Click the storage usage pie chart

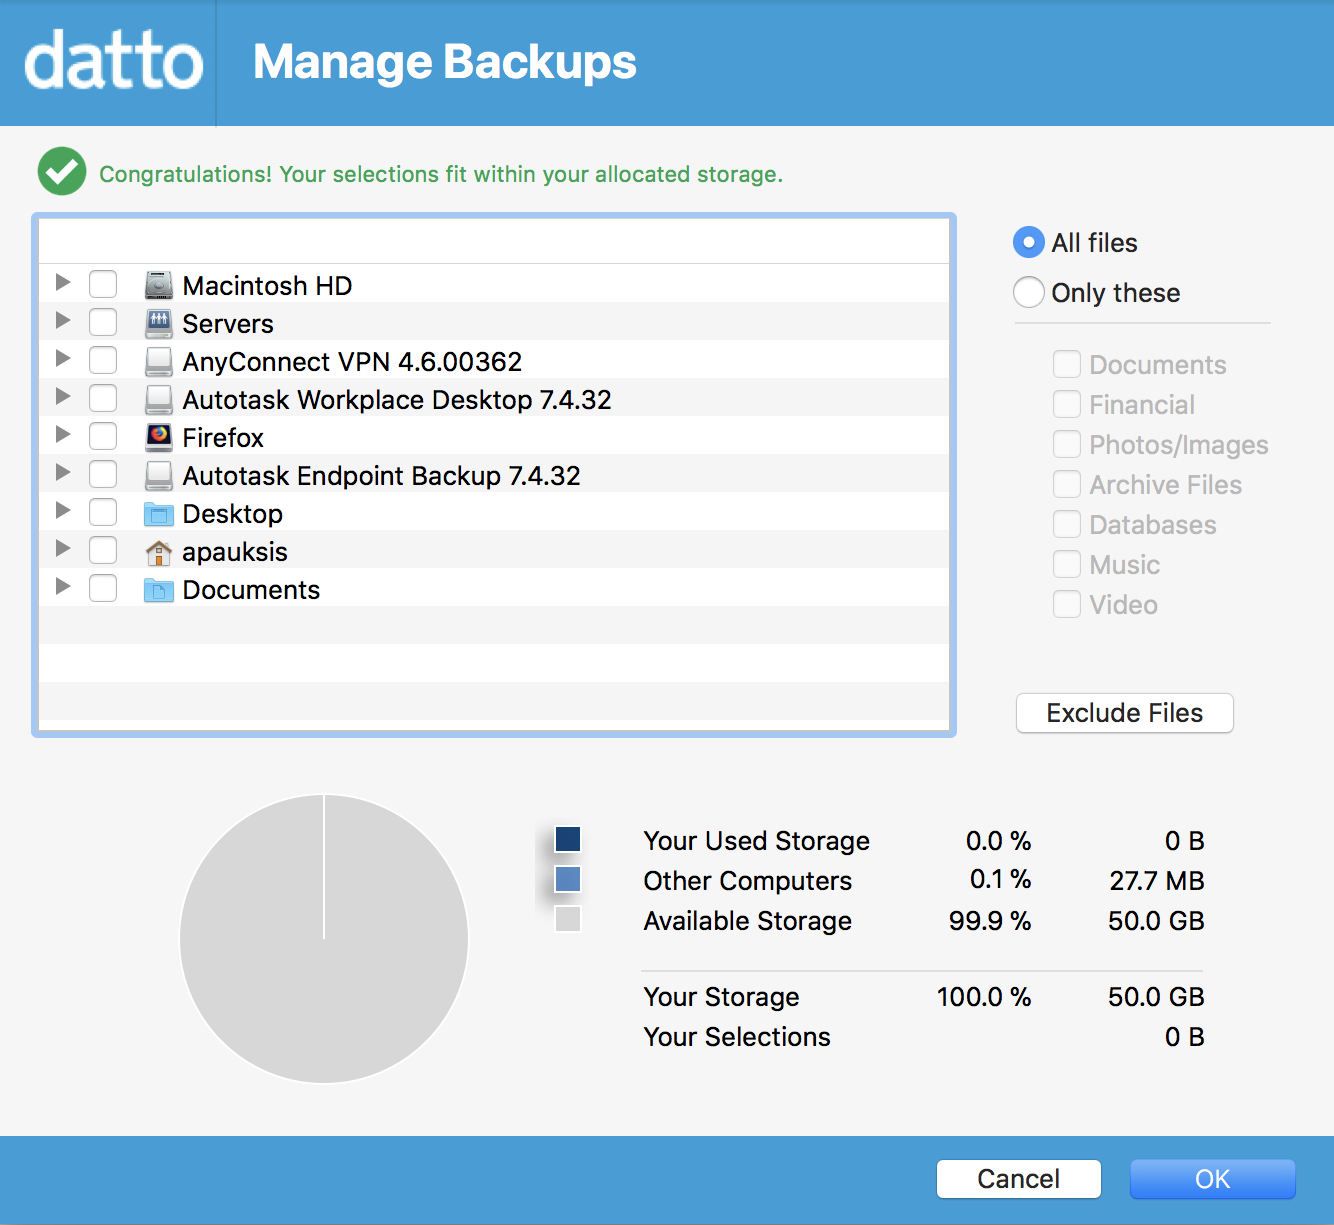324,939
